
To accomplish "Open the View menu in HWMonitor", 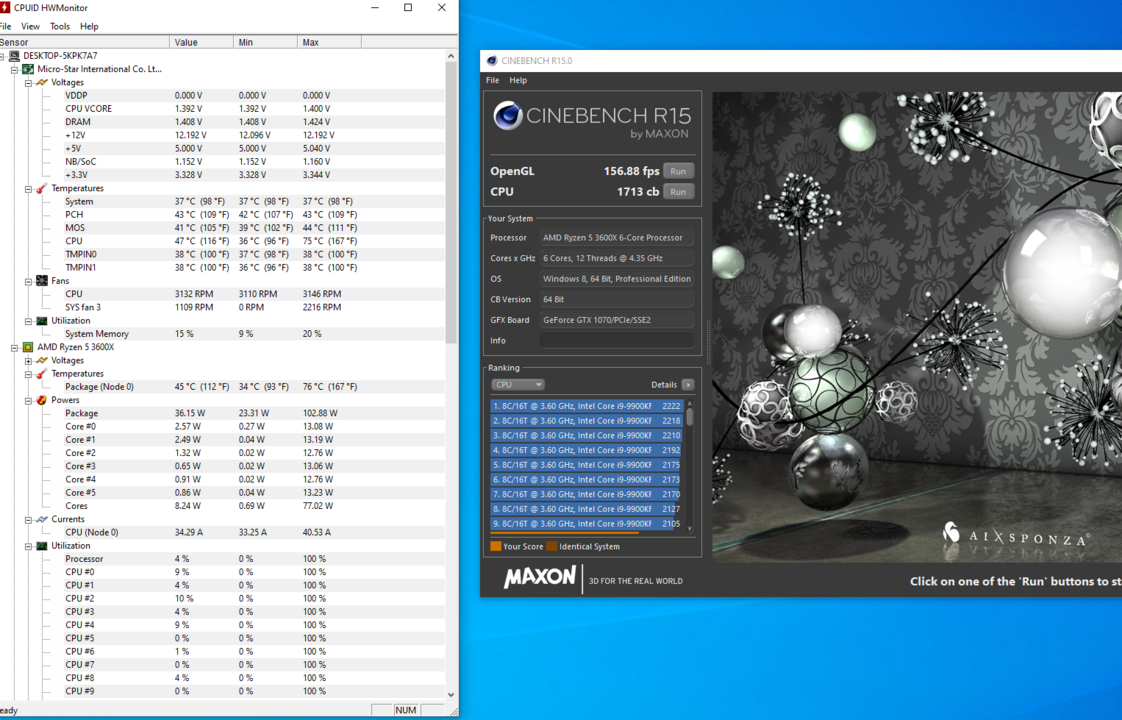I will (x=30, y=26).
